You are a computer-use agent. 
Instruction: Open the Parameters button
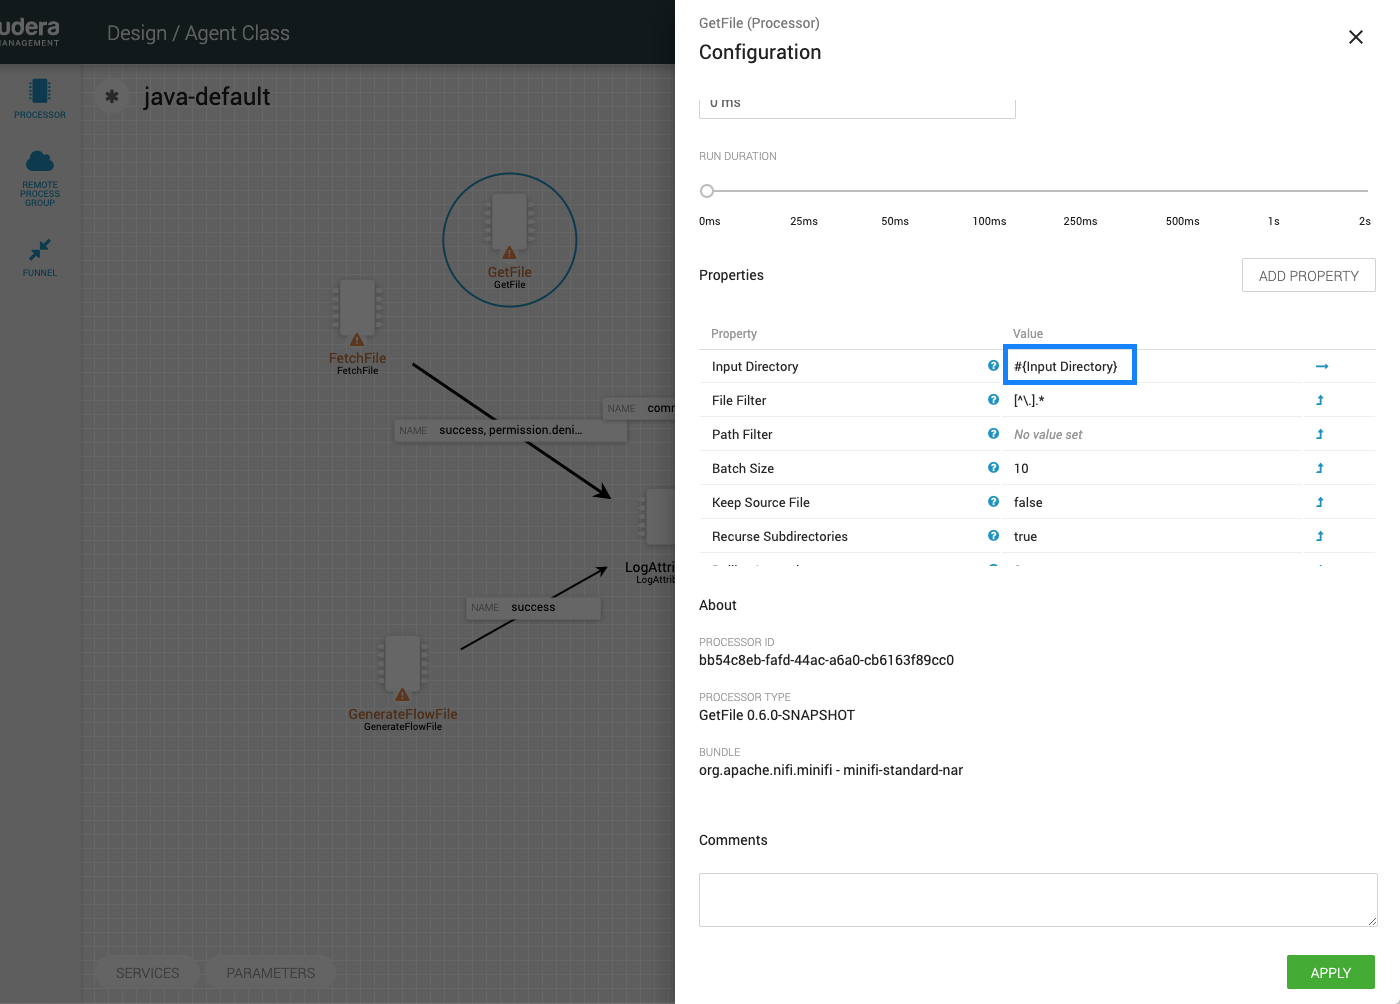click(x=270, y=973)
